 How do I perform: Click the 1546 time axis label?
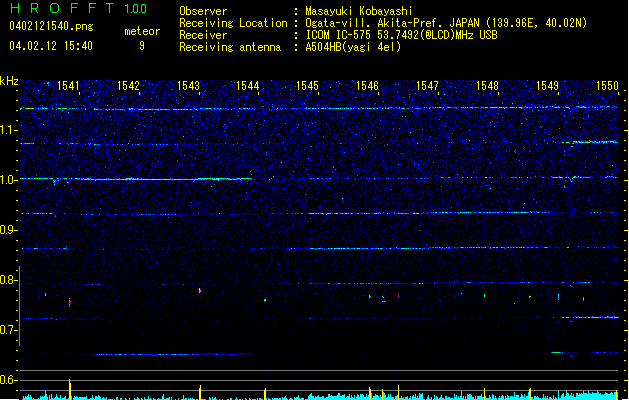pyautogui.click(x=367, y=86)
